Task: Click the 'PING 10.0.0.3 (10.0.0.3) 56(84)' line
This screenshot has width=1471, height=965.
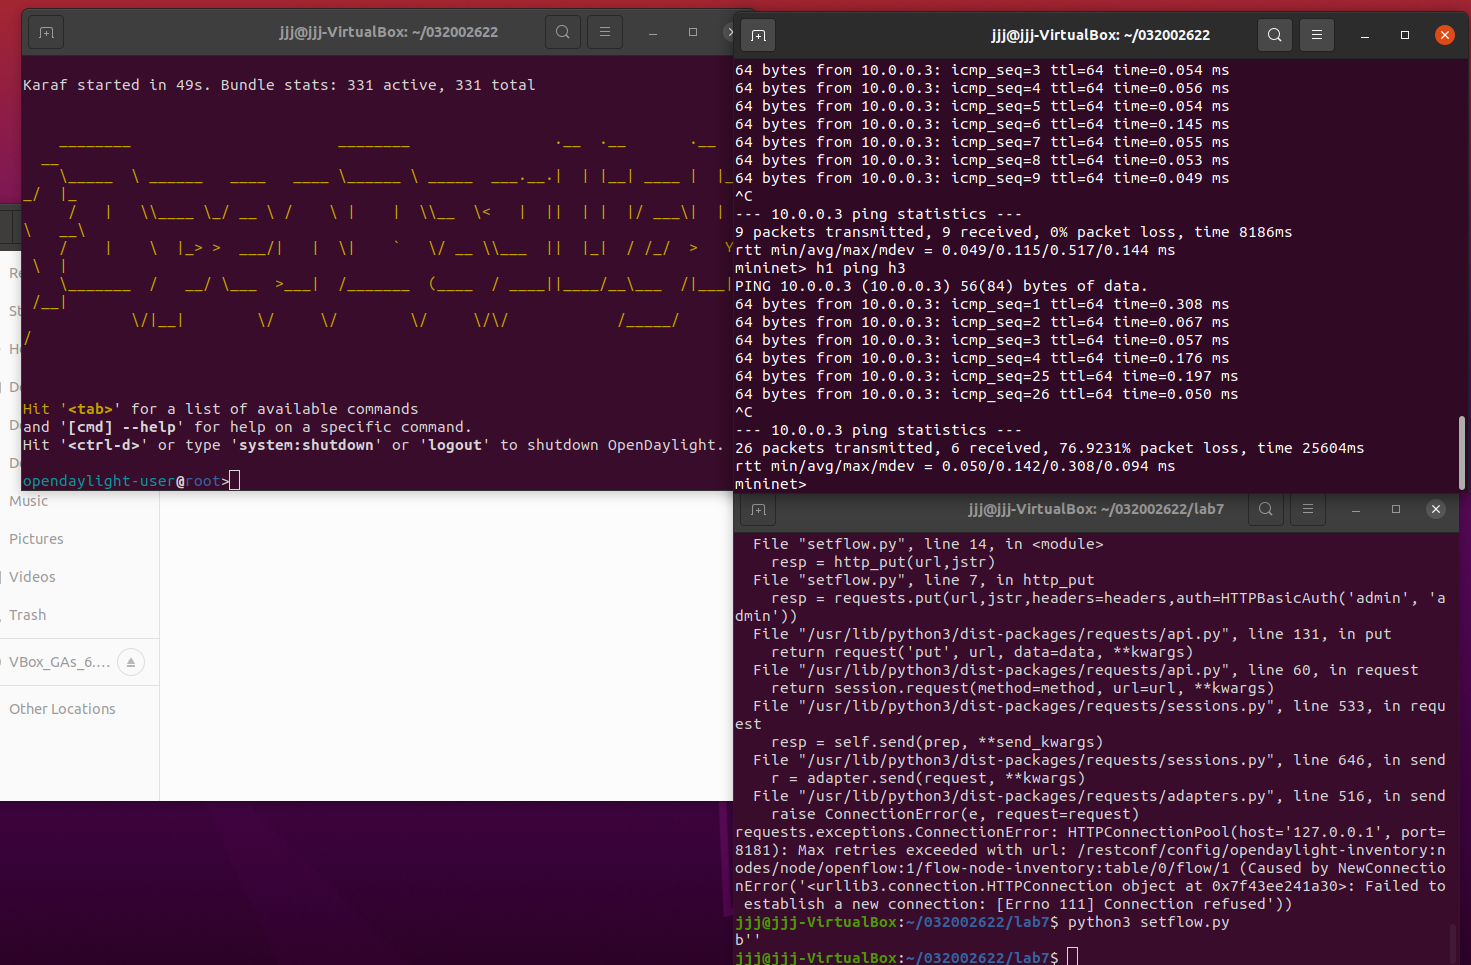Action: (941, 286)
